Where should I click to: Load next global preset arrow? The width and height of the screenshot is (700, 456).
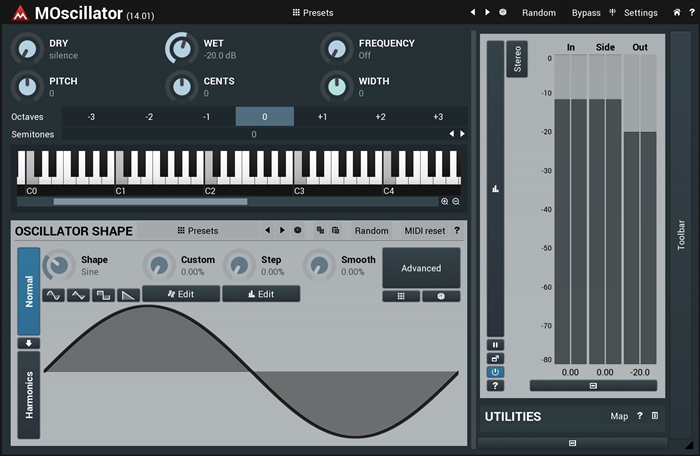[x=487, y=12]
